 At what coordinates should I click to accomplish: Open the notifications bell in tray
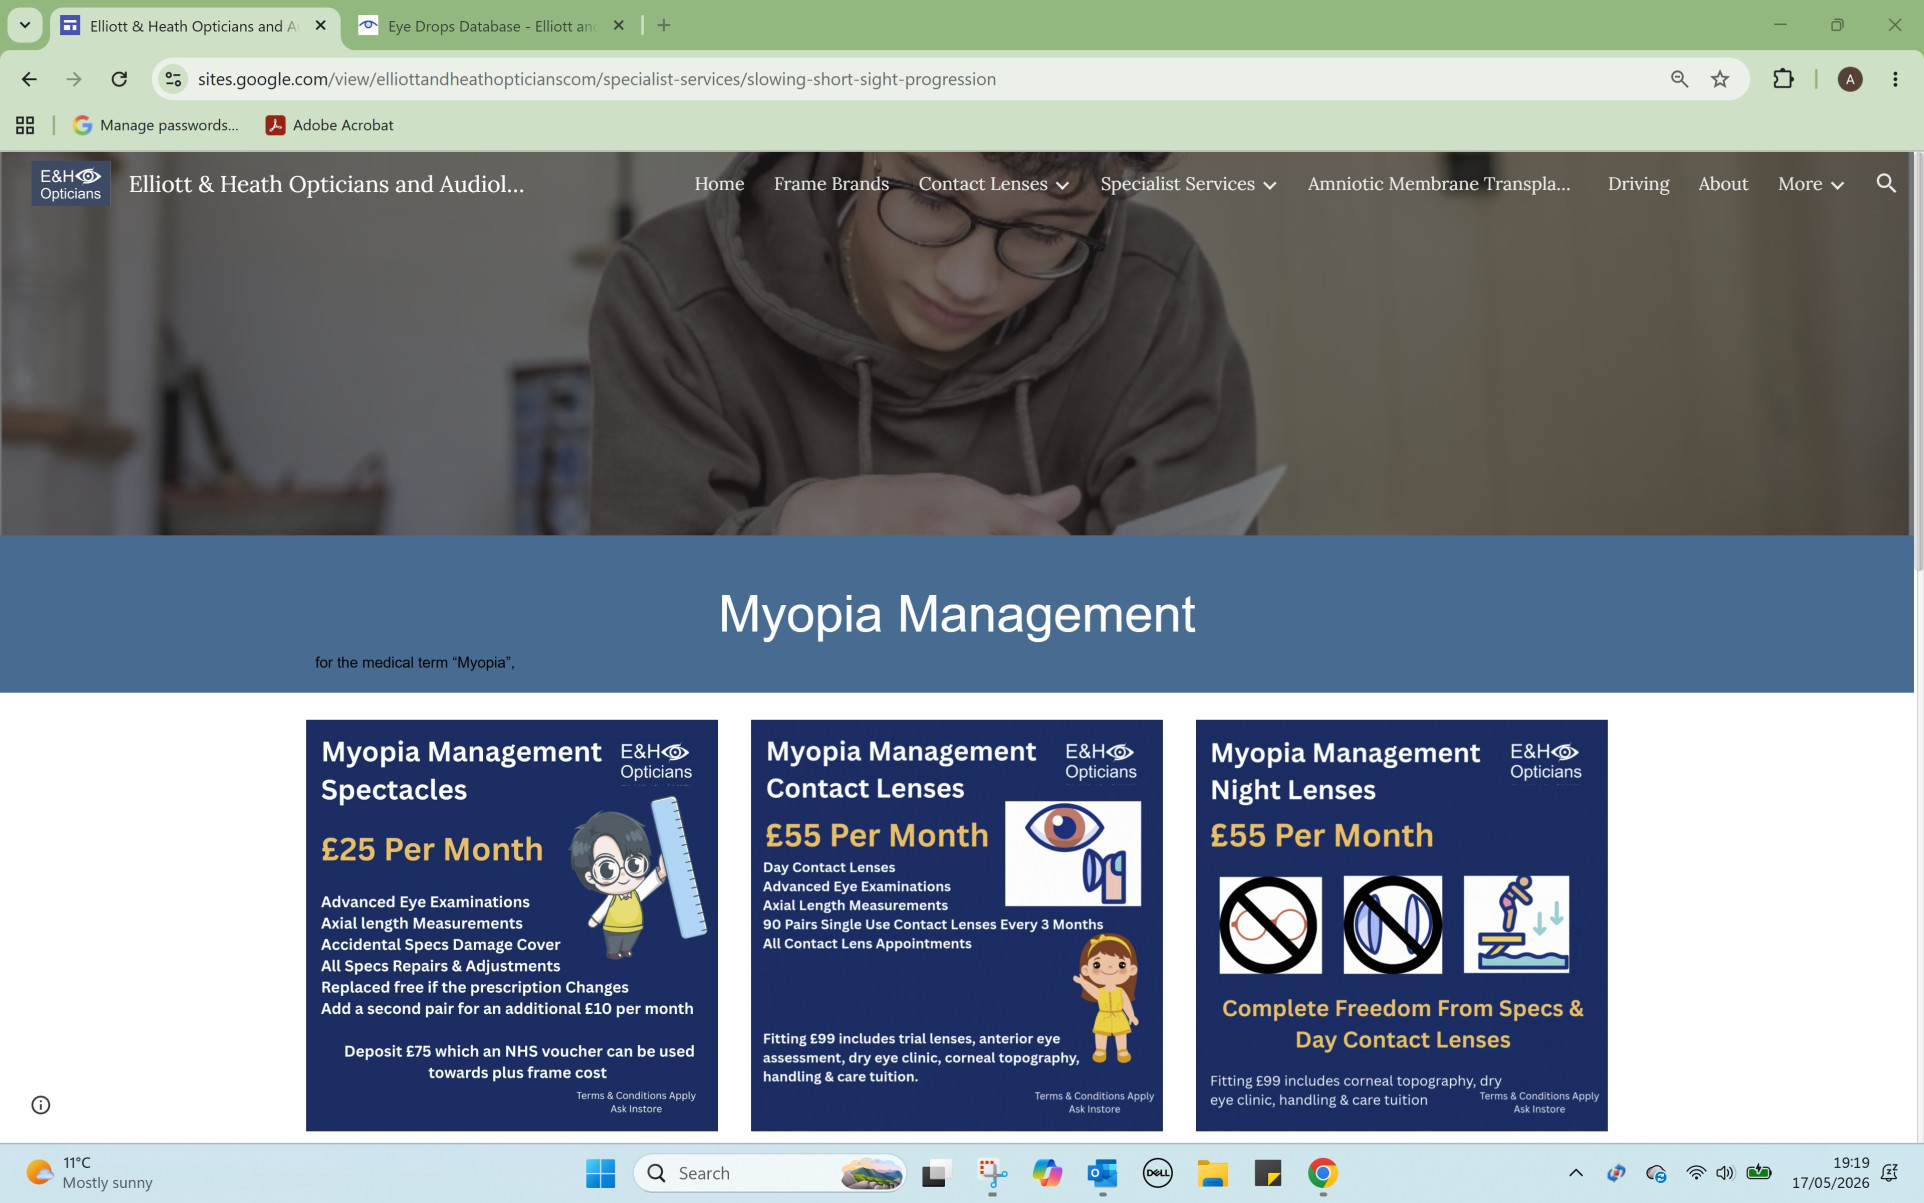[x=1889, y=1173]
